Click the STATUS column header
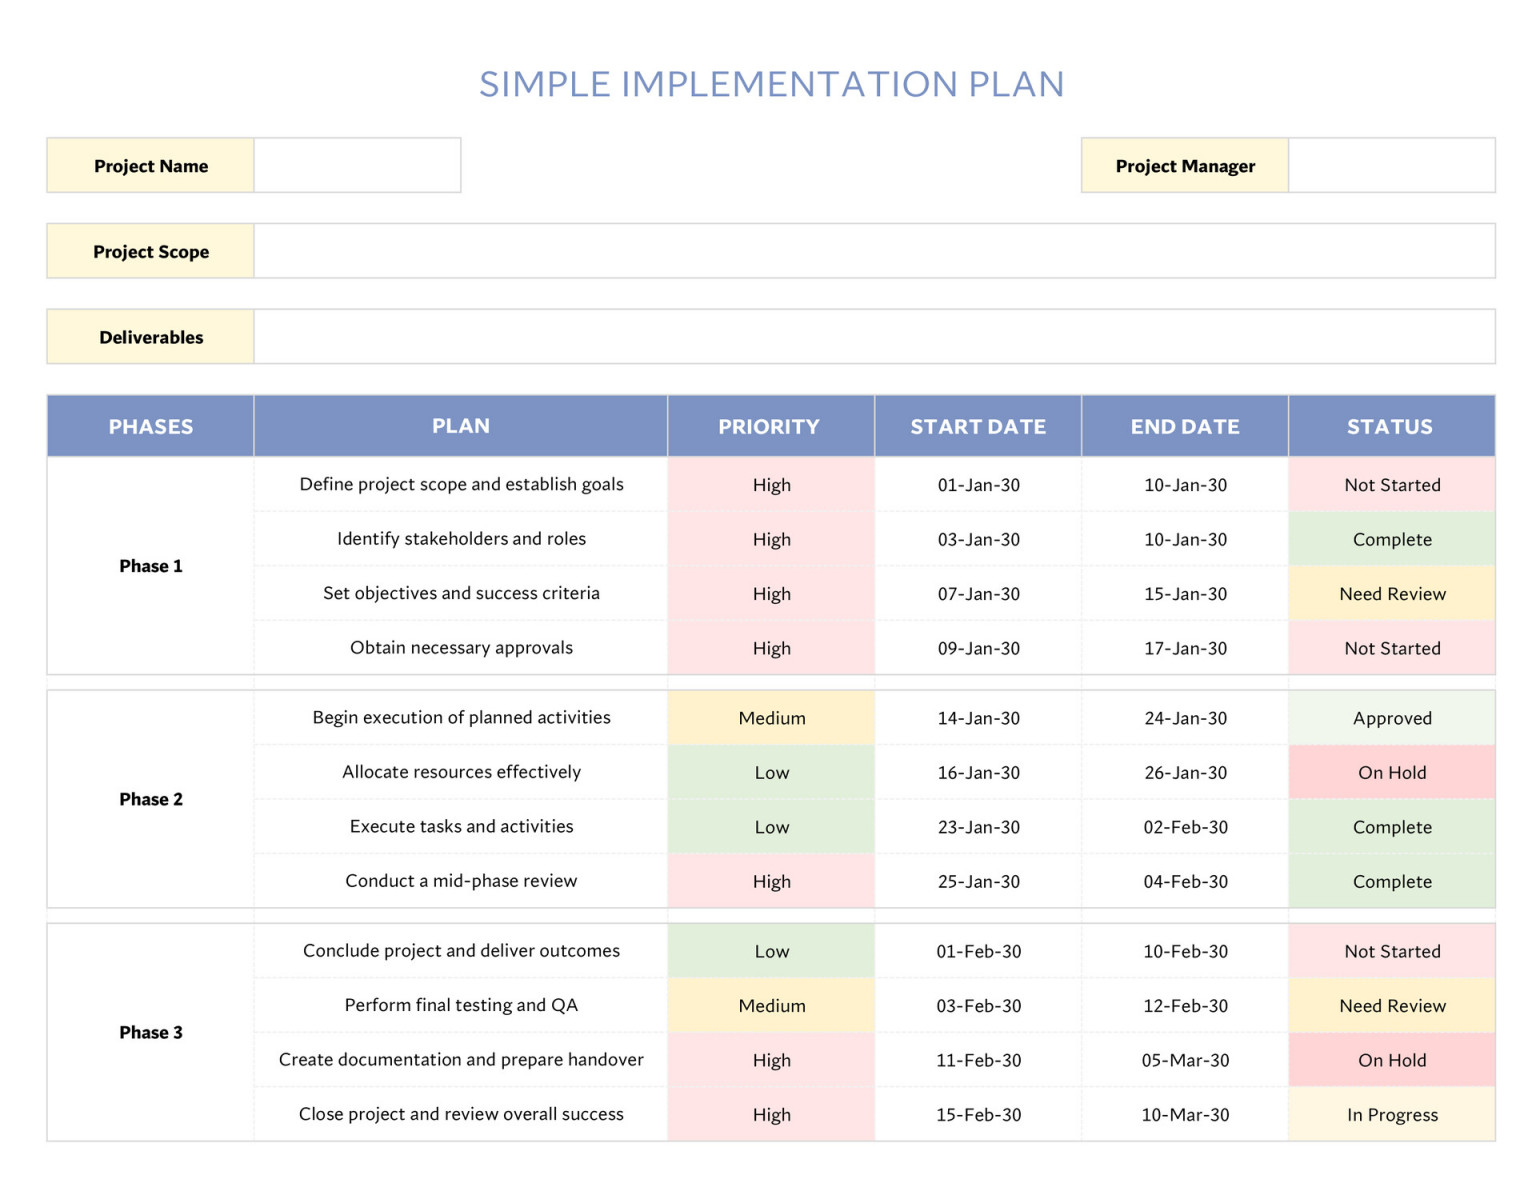The height and width of the screenshot is (1187, 1536). [1391, 426]
